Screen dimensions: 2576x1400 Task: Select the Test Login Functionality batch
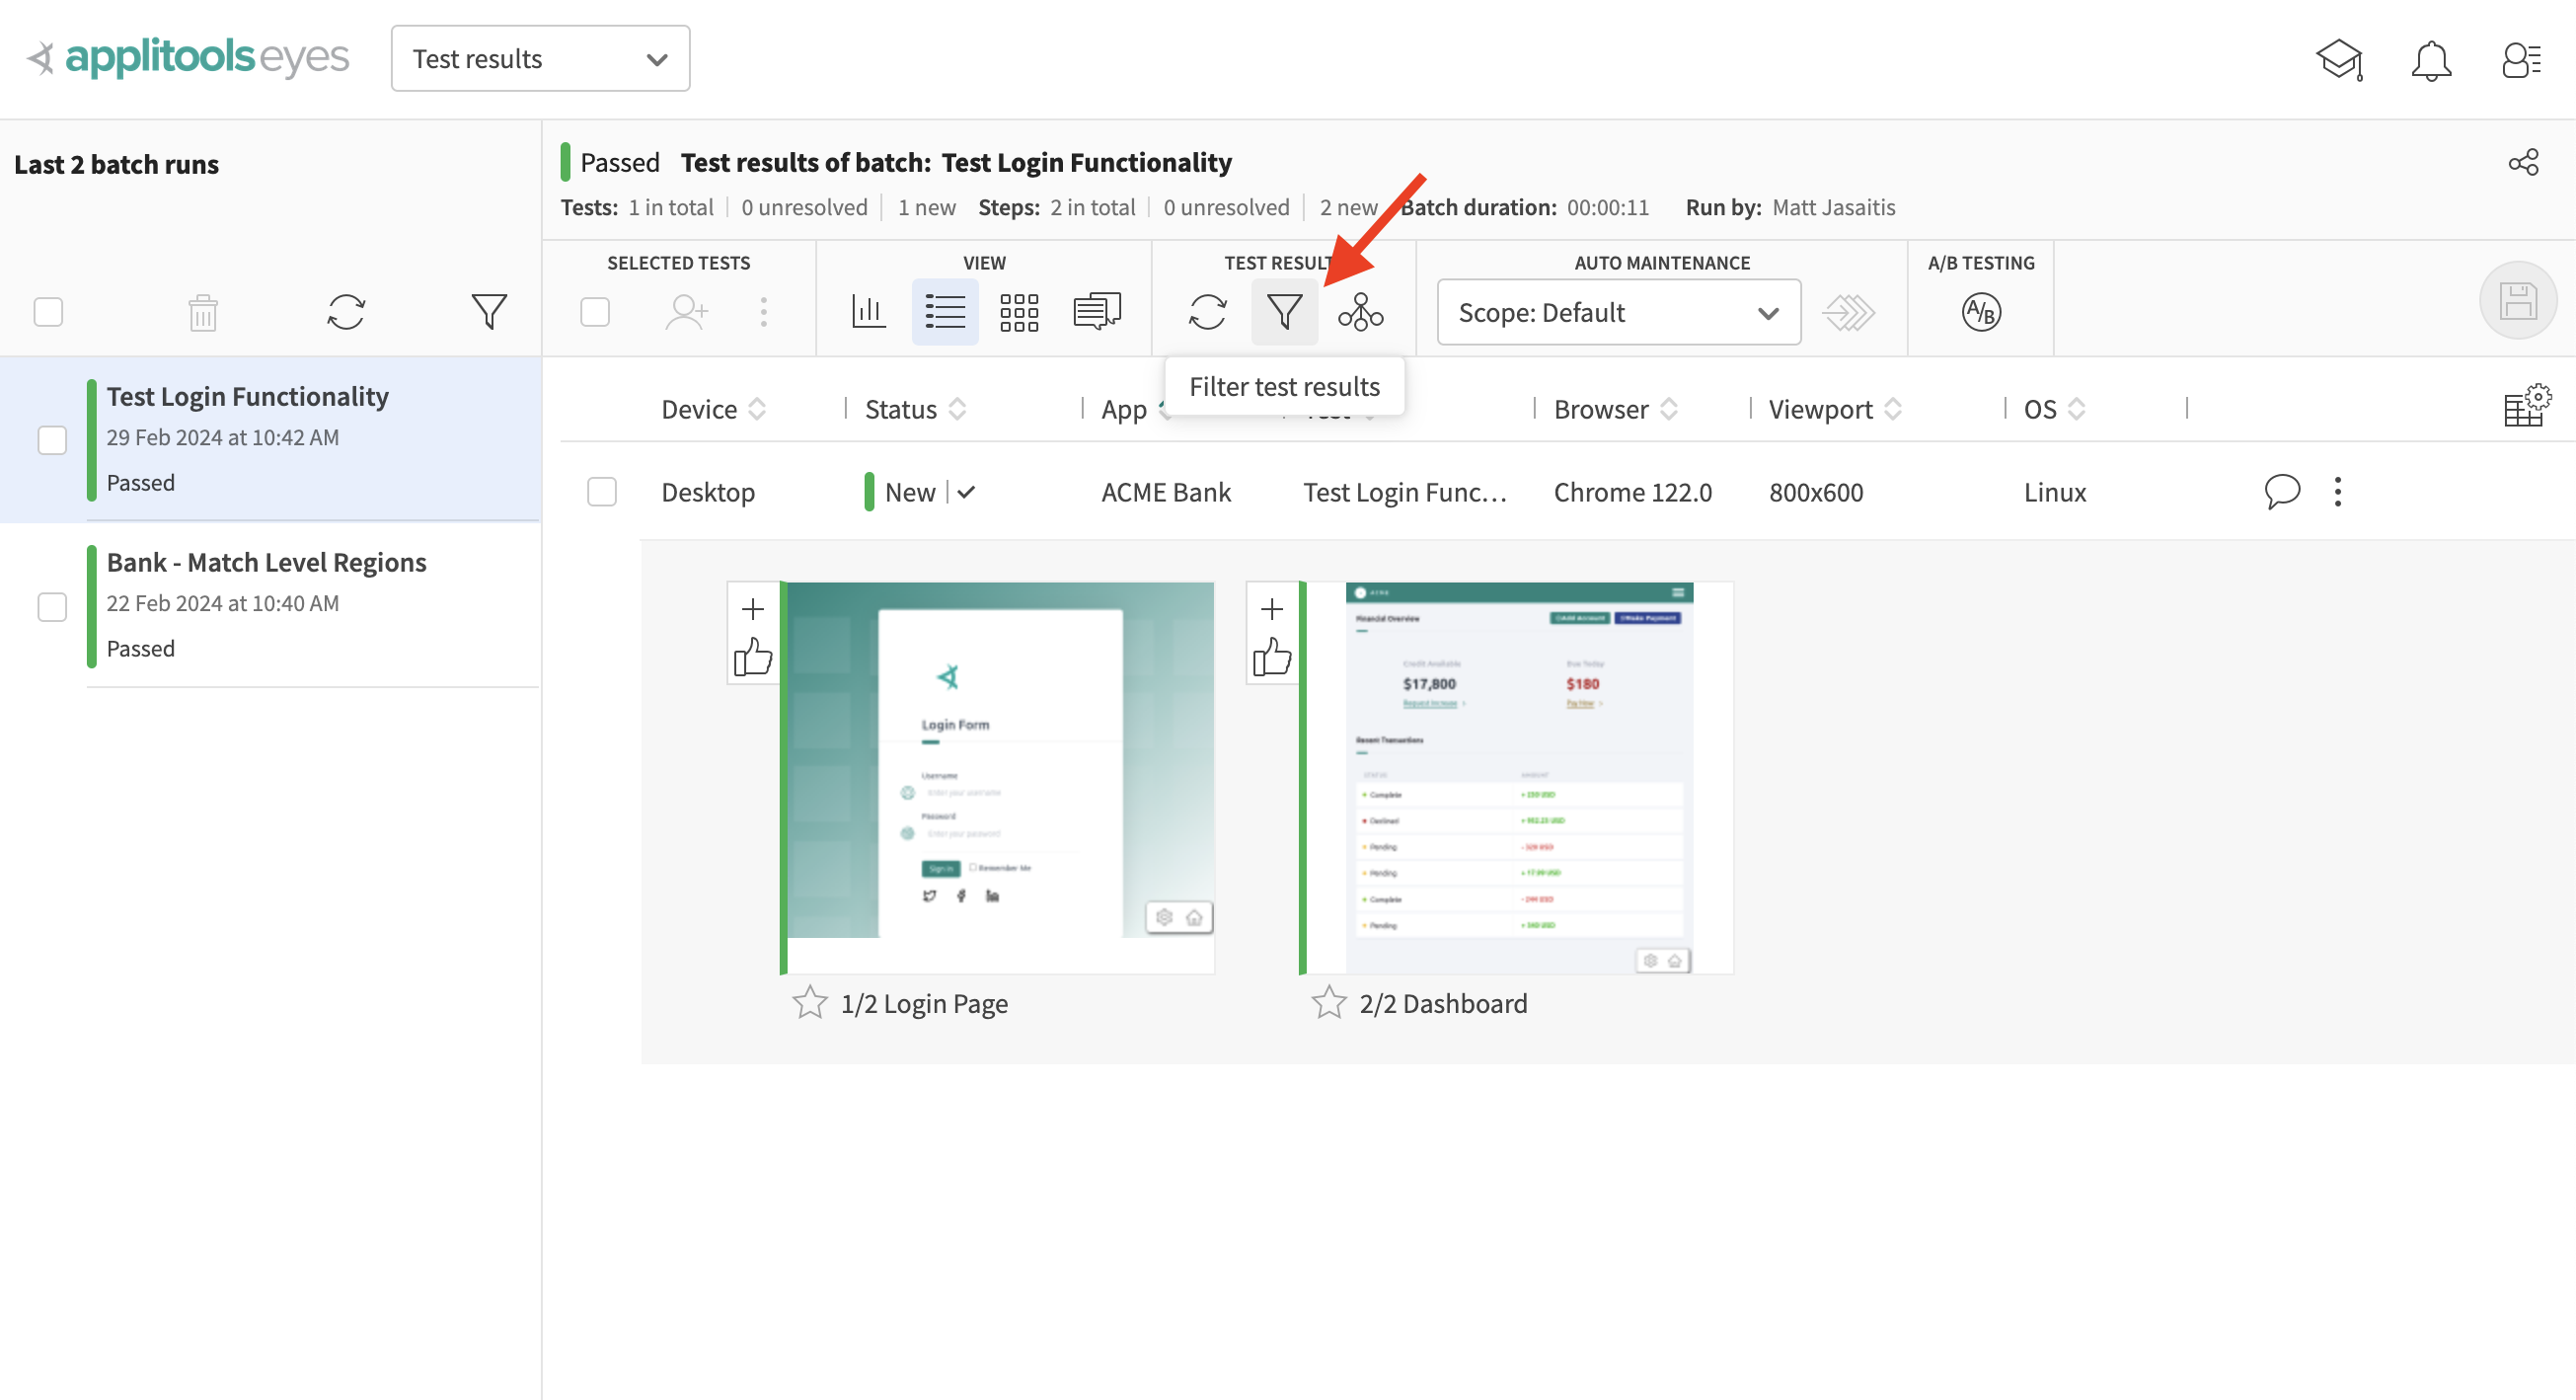pos(270,439)
